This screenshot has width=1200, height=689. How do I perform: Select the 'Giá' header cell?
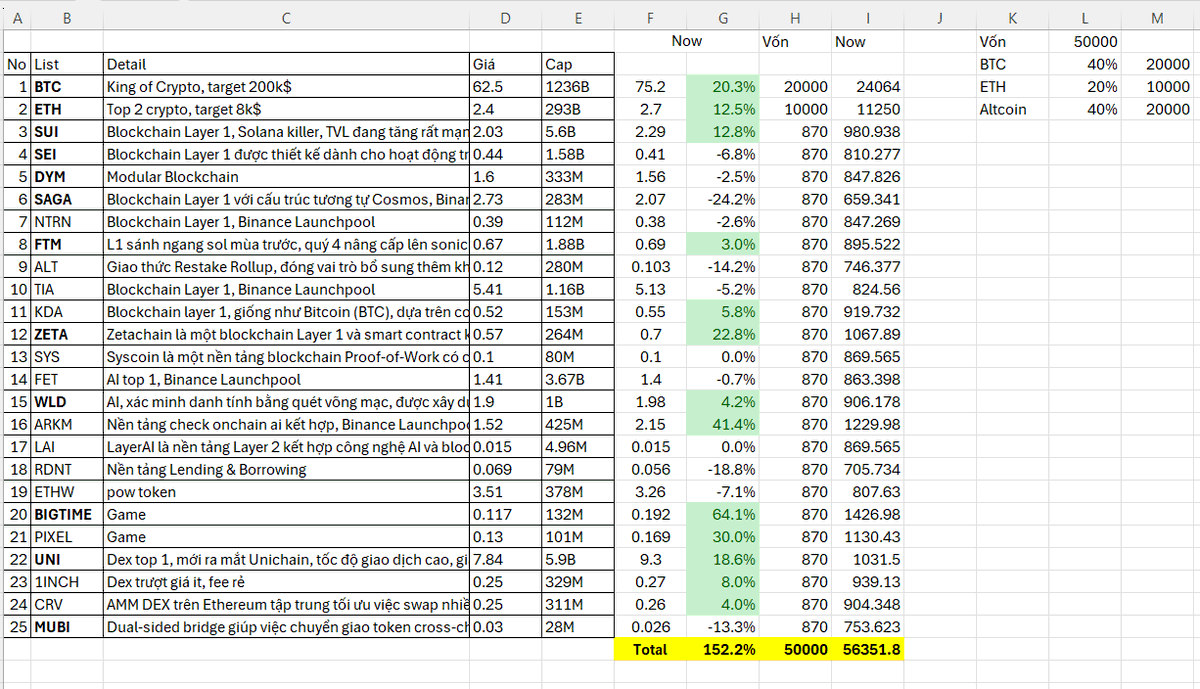point(505,64)
